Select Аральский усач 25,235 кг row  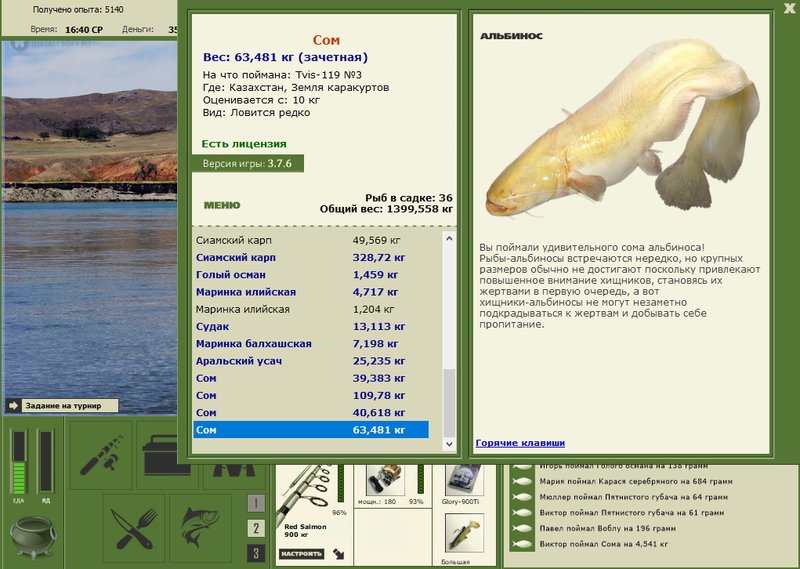tap(311, 361)
